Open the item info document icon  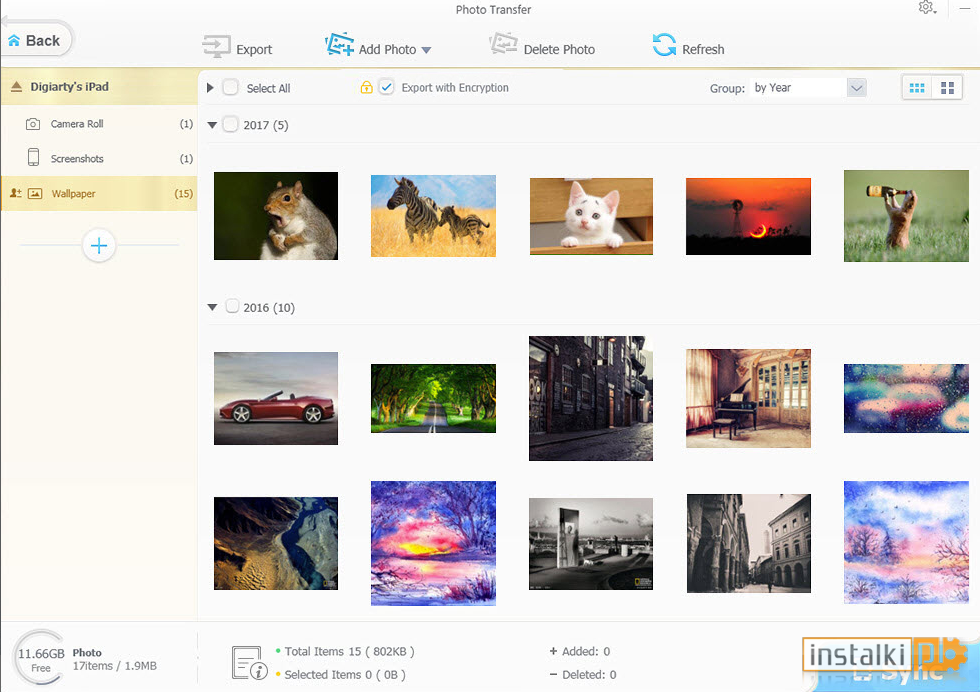[249, 663]
